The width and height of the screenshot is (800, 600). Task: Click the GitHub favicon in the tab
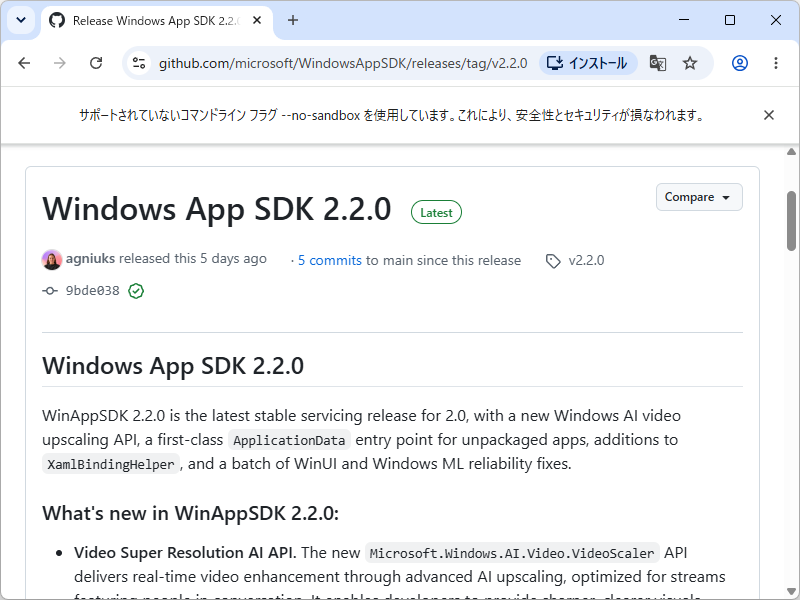click(x=57, y=20)
